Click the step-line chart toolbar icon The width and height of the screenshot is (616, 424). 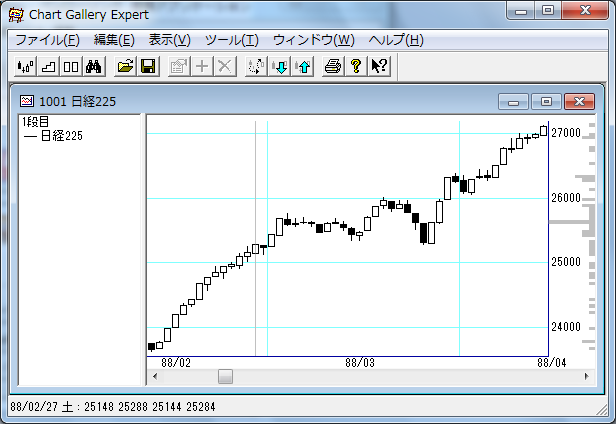(48, 66)
